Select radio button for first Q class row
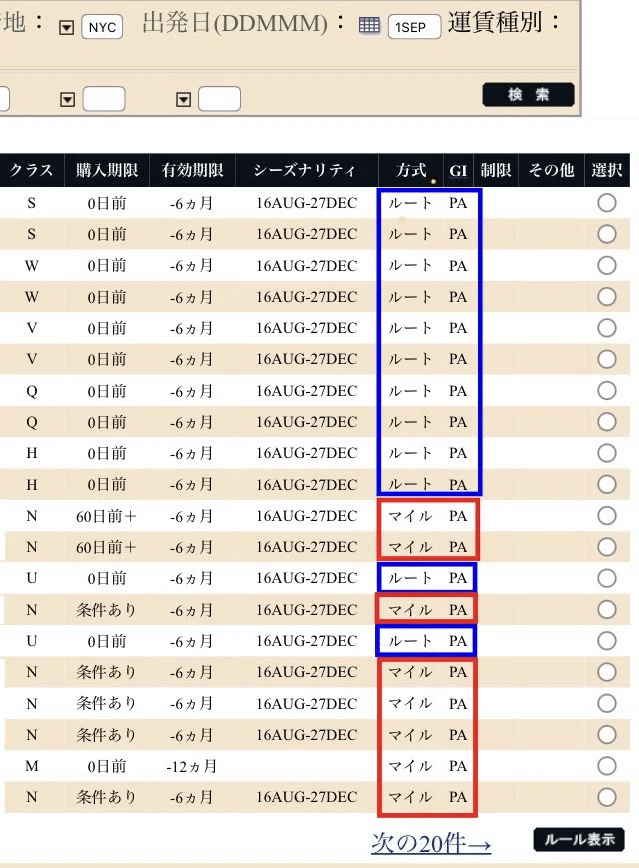The height and width of the screenshot is (868, 639). tap(607, 390)
